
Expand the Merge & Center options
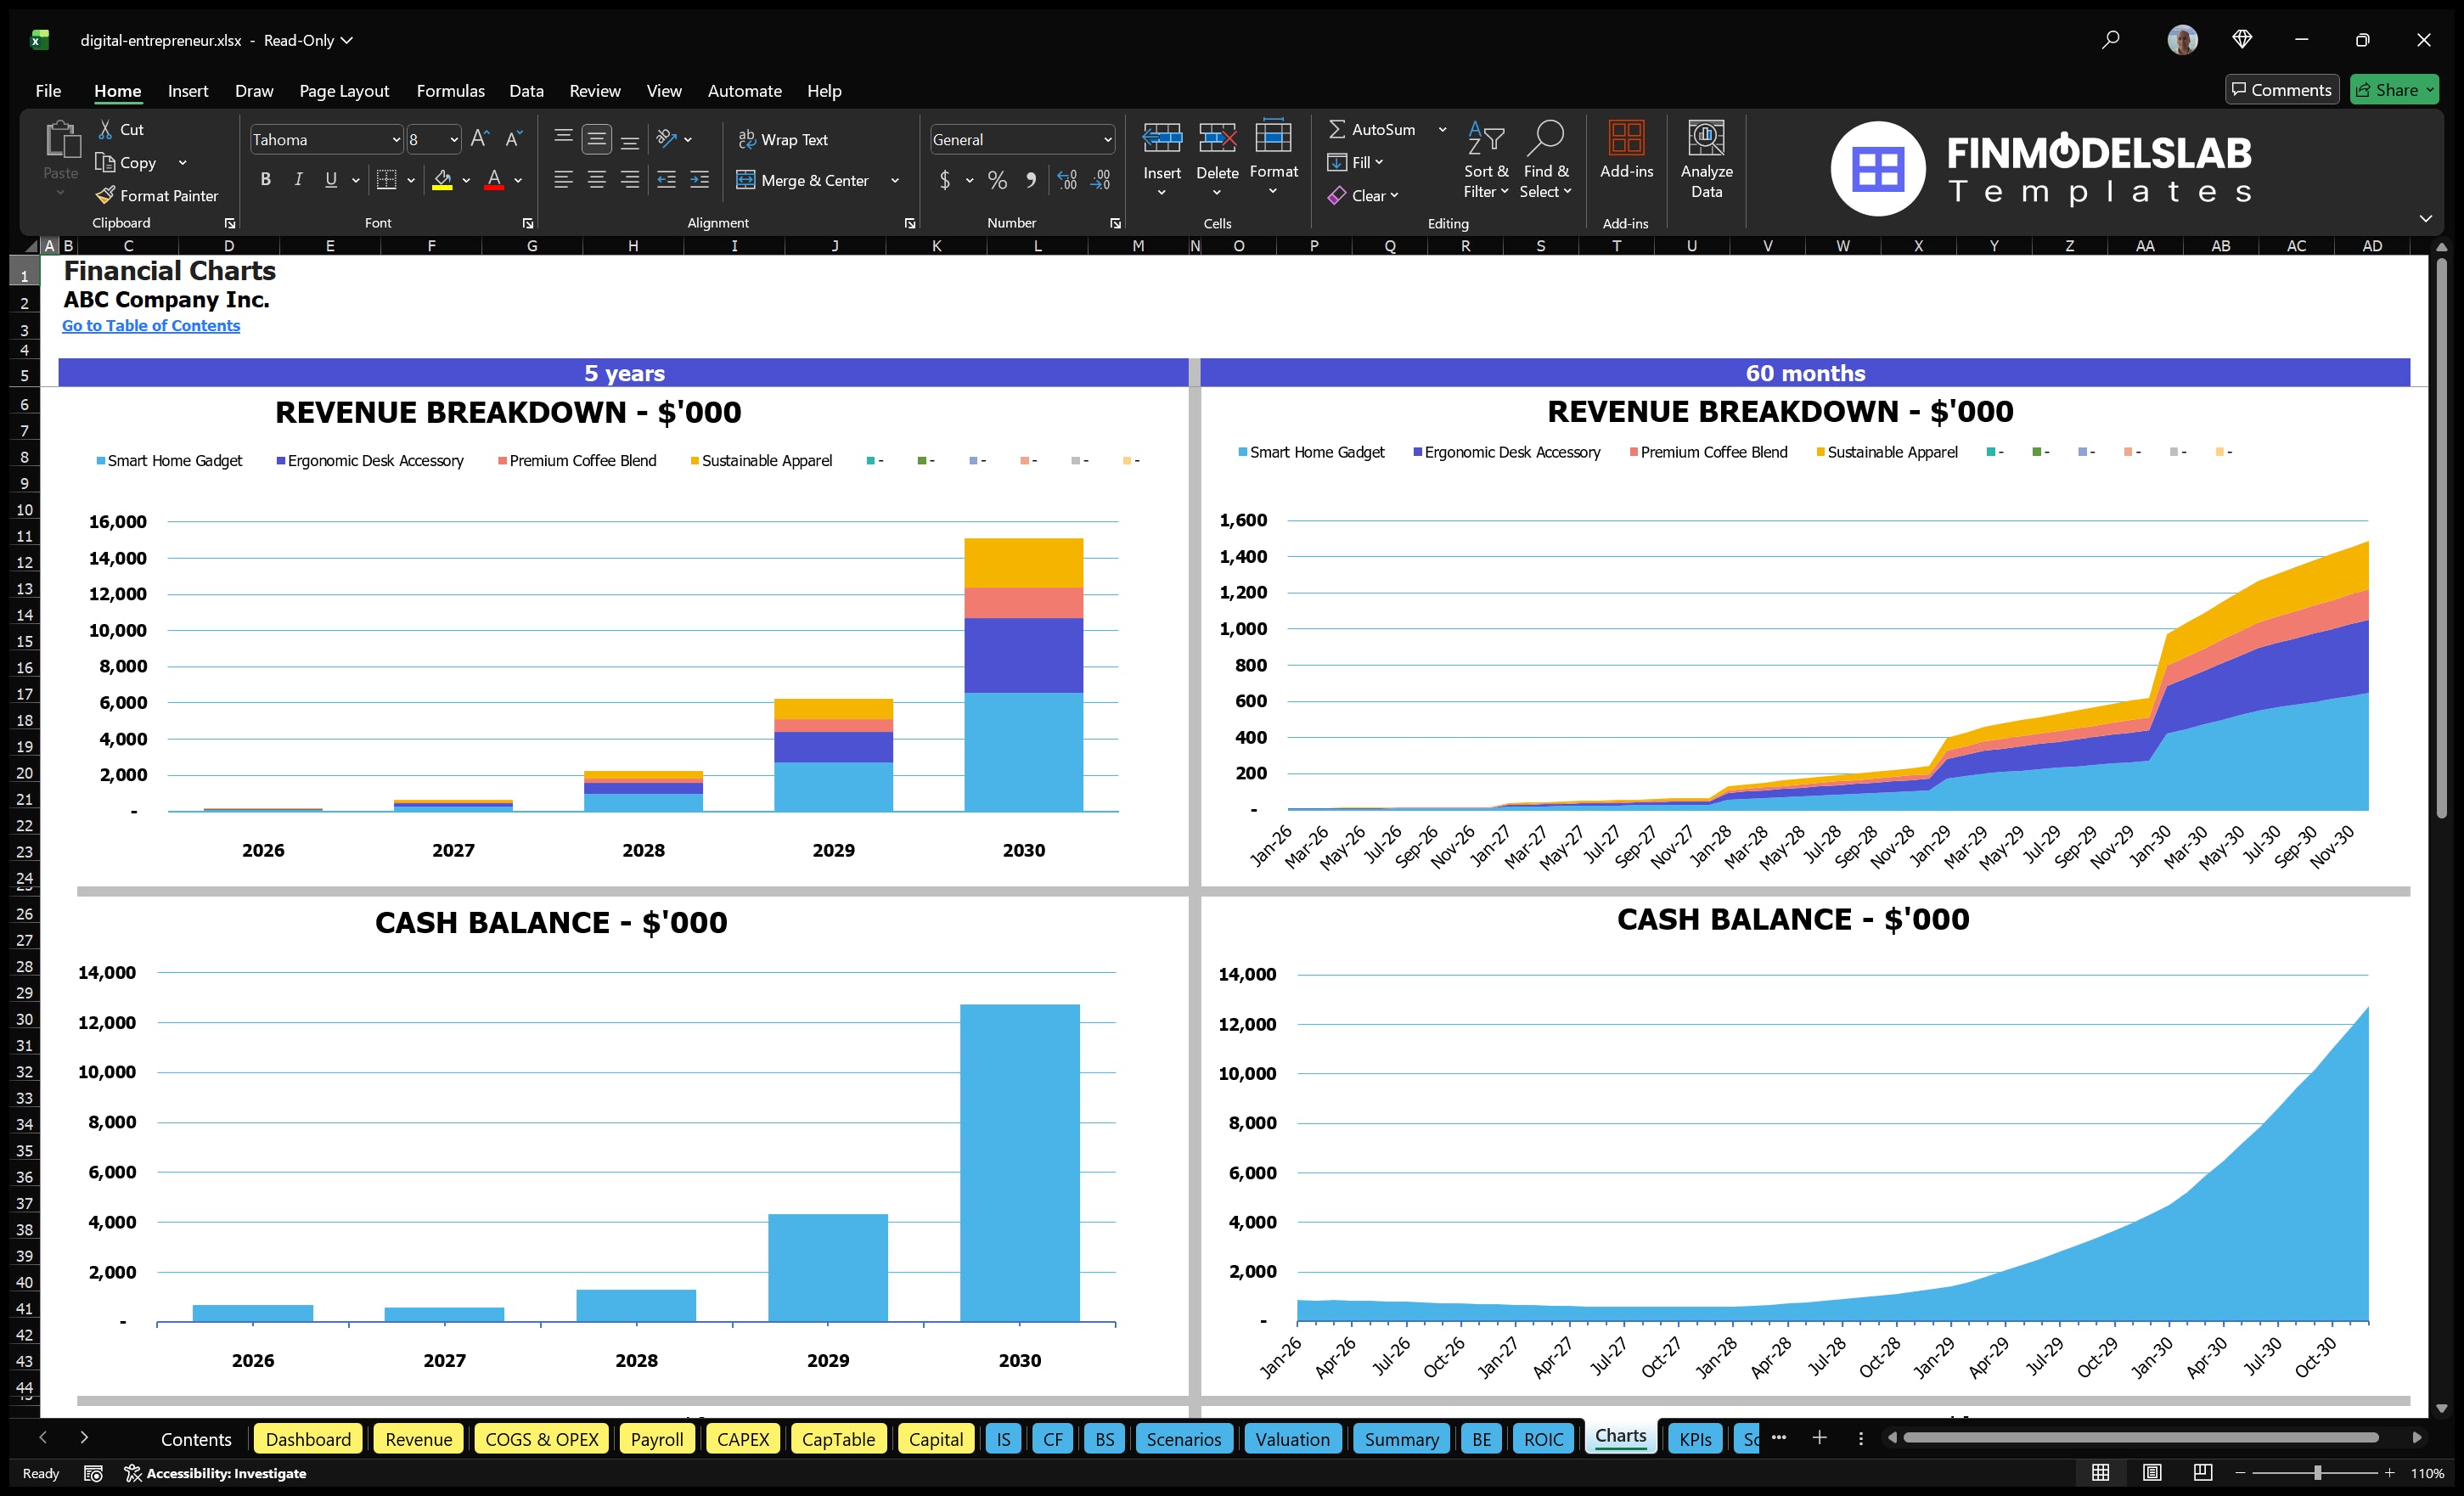tap(895, 180)
